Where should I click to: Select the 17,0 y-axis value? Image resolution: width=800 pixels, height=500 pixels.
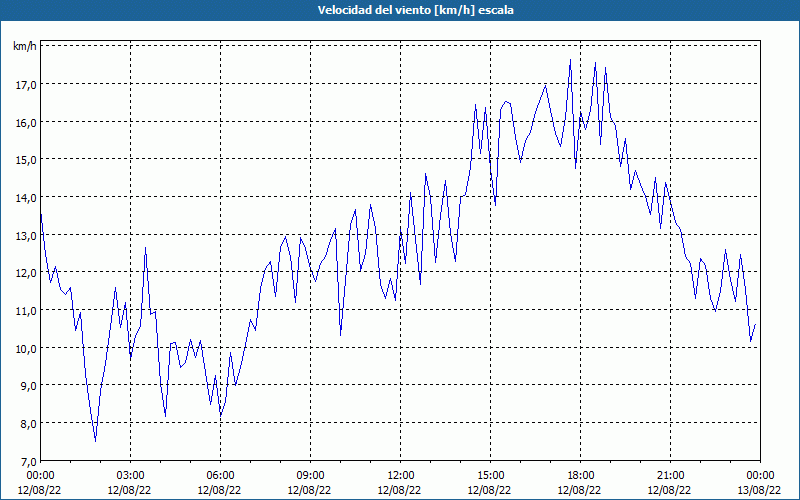pos(26,84)
